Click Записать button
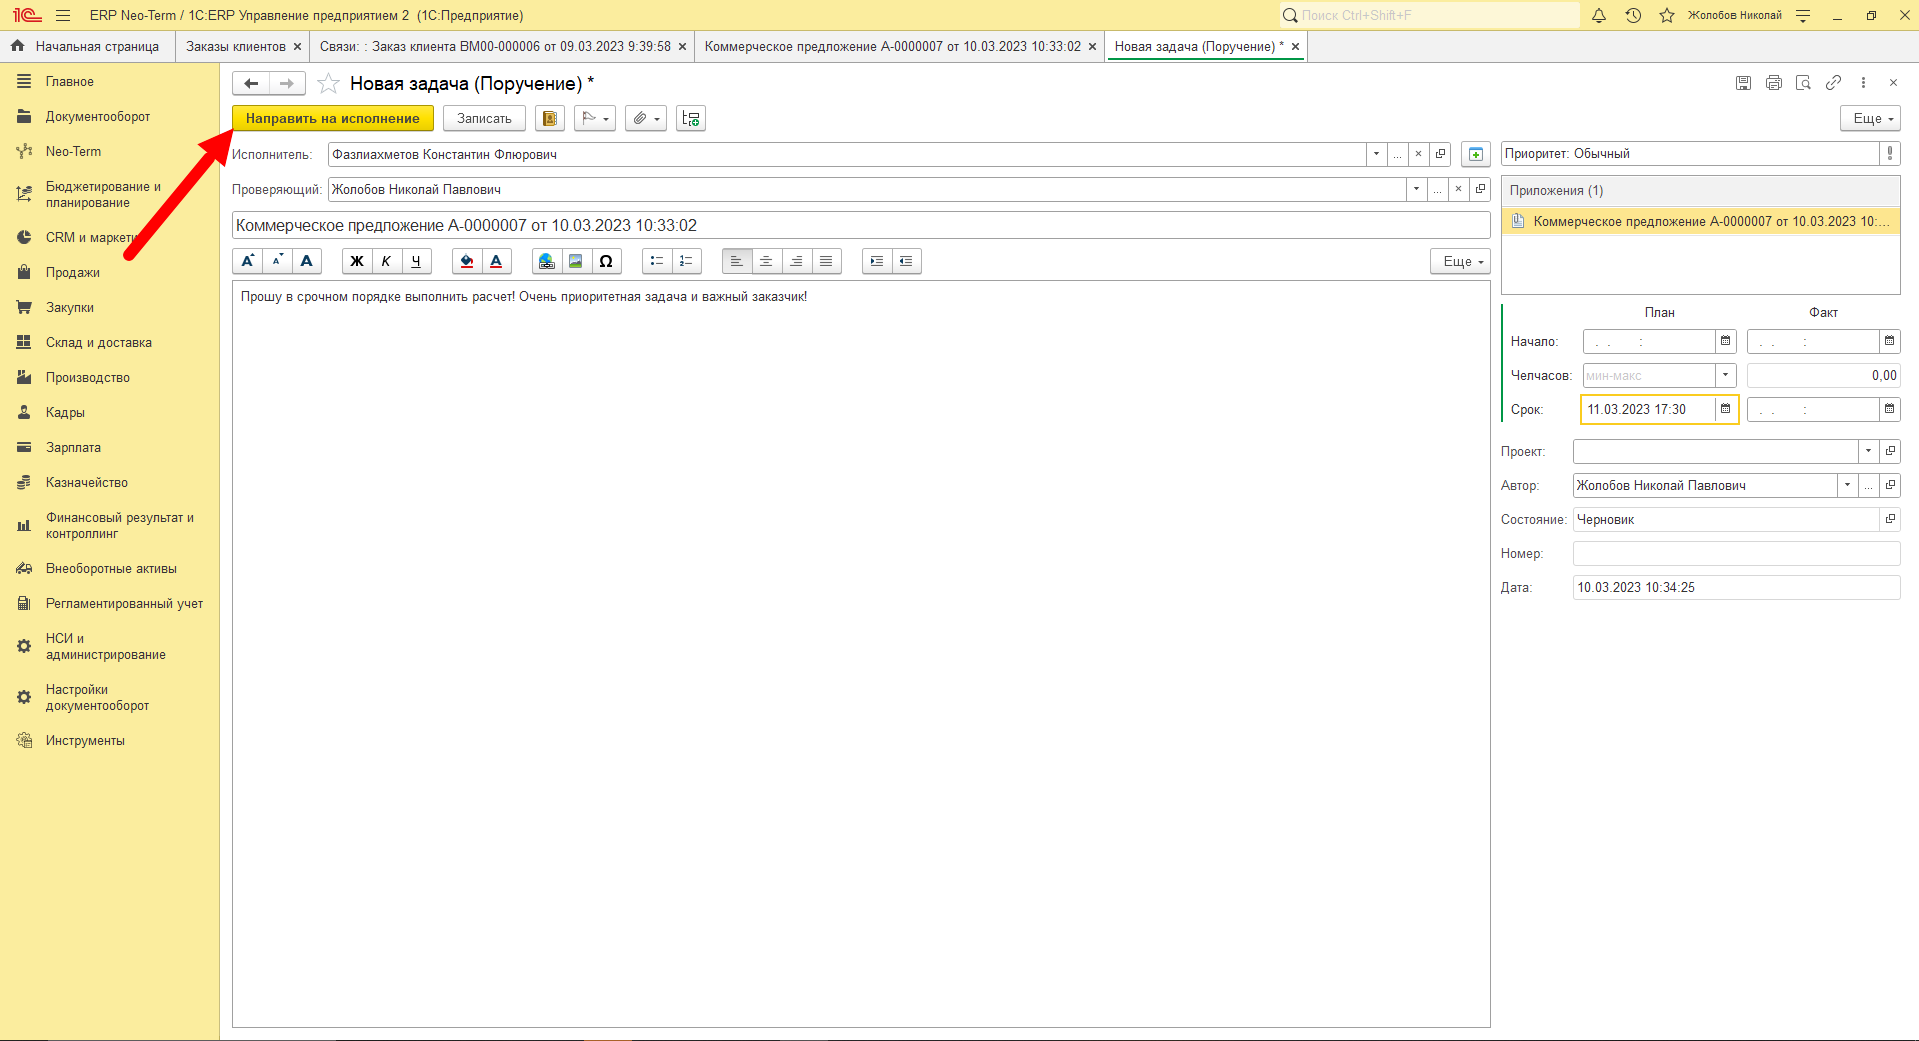The image size is (1919, 1041). click(484, 118)
